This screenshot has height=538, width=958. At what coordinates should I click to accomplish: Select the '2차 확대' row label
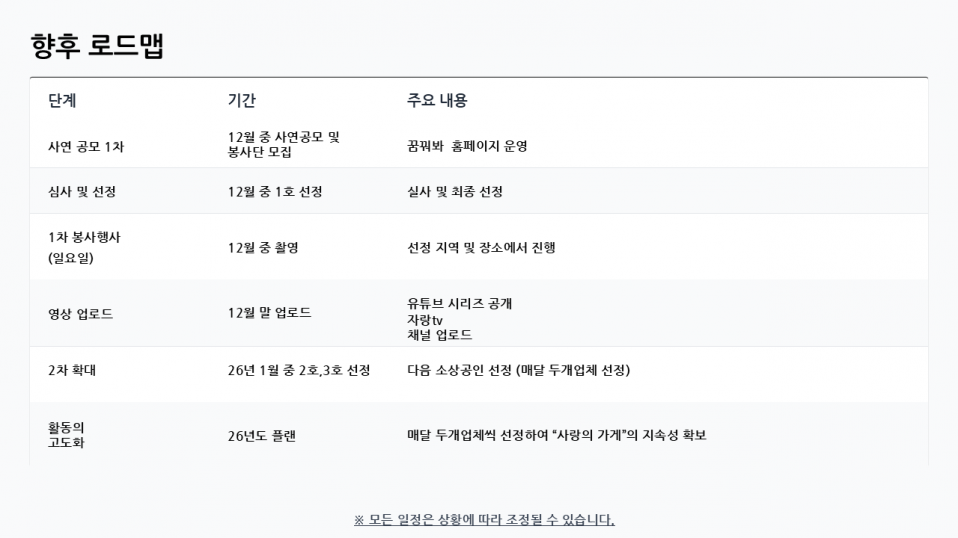72,370
